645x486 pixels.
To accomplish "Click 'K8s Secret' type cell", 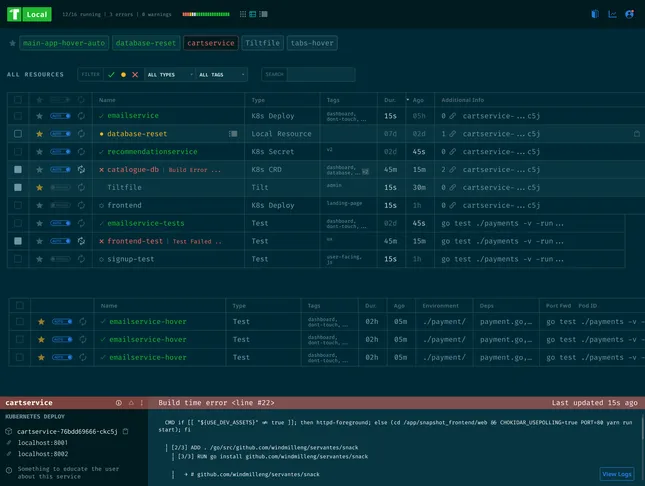I will (273, 152).
